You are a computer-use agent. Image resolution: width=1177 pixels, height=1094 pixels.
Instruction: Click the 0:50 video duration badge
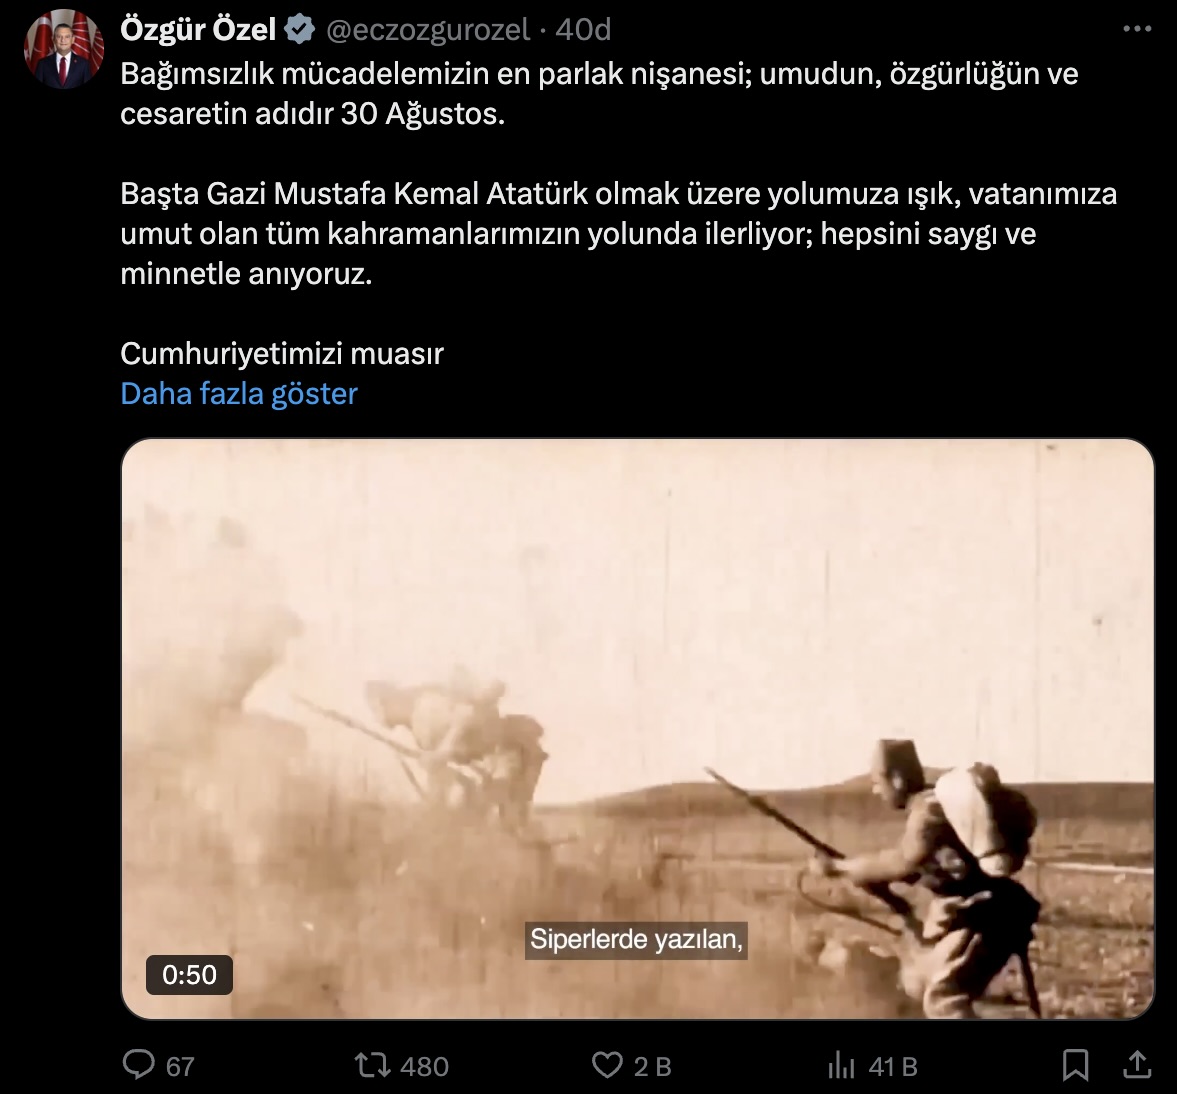point(189,975)
